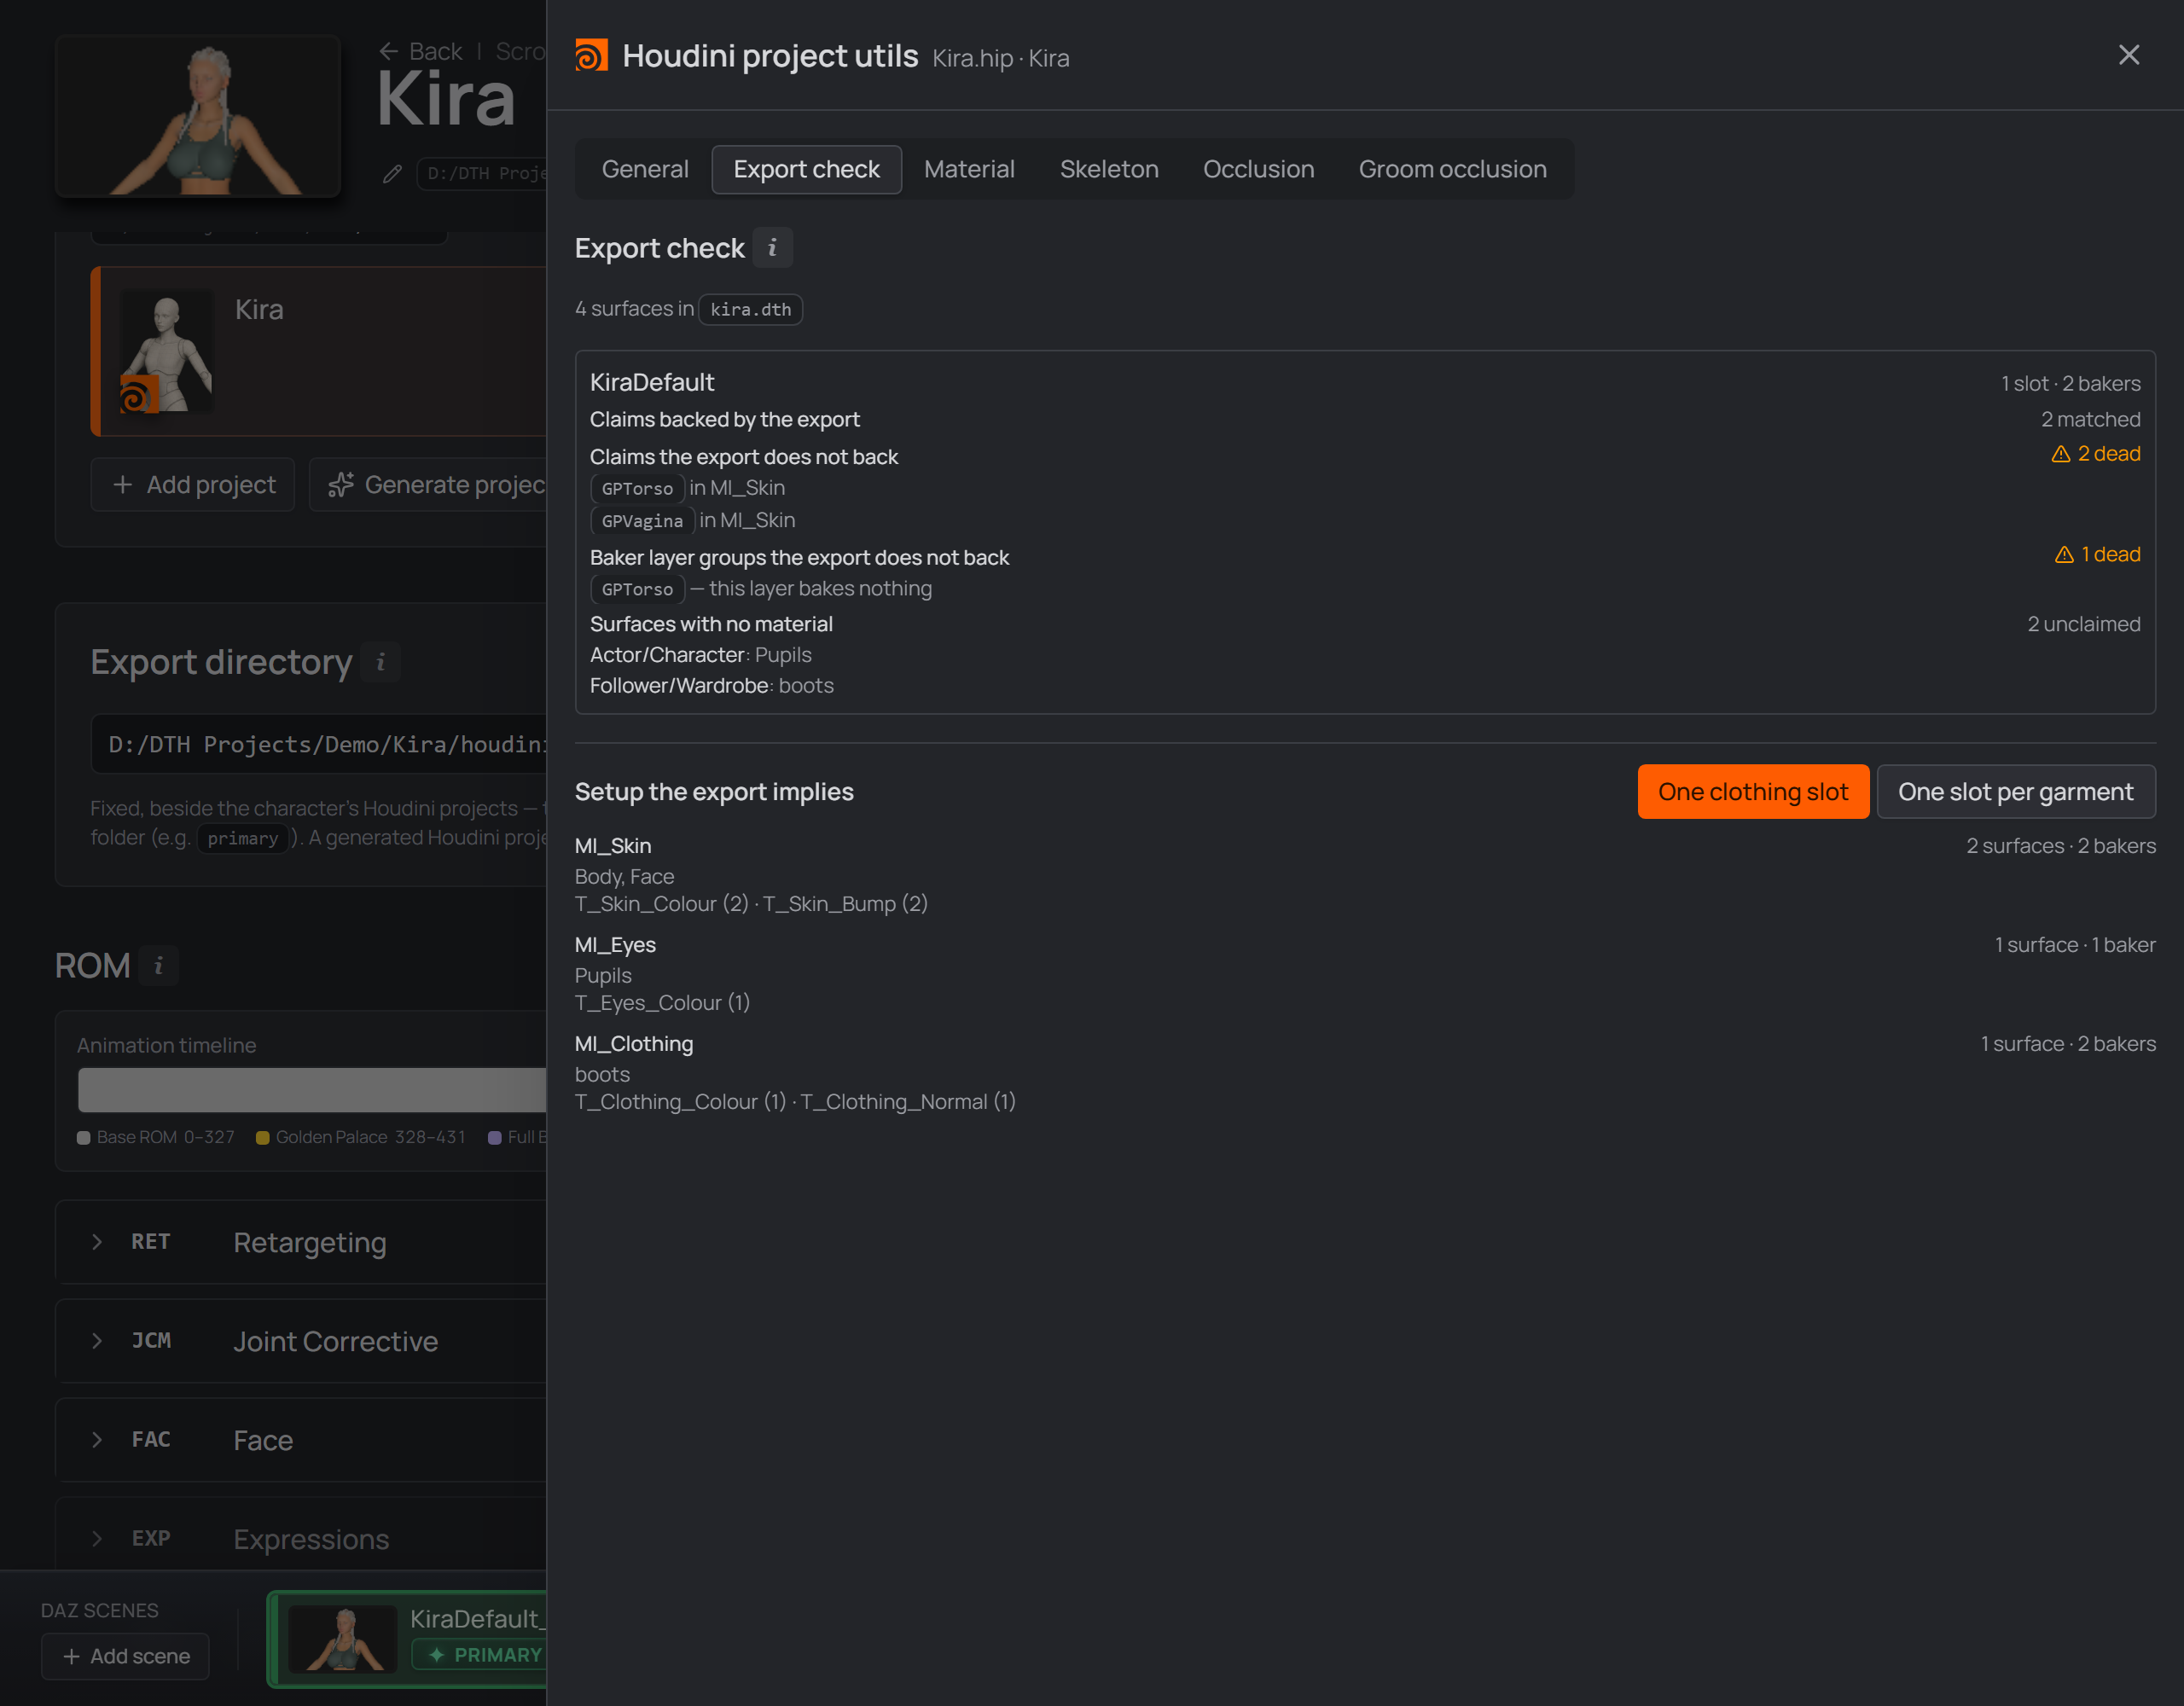The width and height of the screenshot is (2184, 1706).
Task: Click the plus icon on Add scene
Action: (x=72, y=1656)
